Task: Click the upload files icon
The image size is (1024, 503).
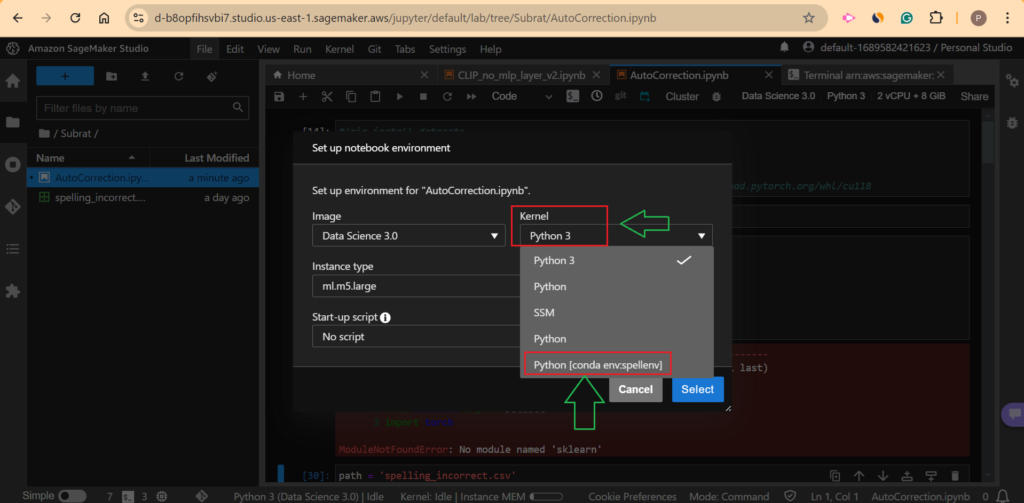Action: click(145, 76)
